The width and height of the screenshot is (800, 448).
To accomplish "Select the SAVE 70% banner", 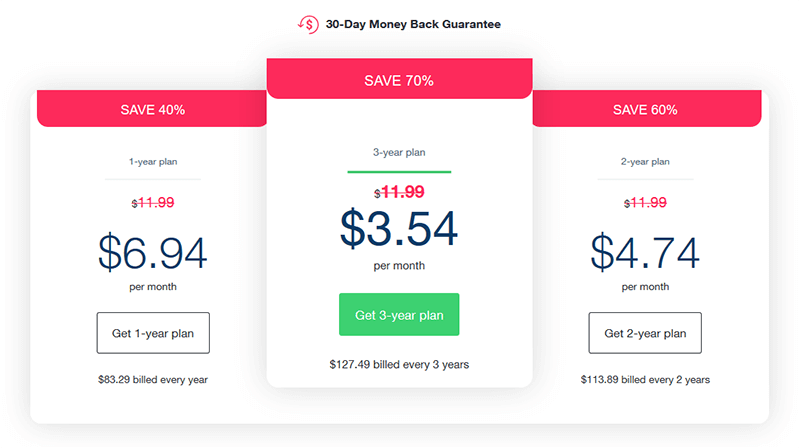I will pos(399,79).
